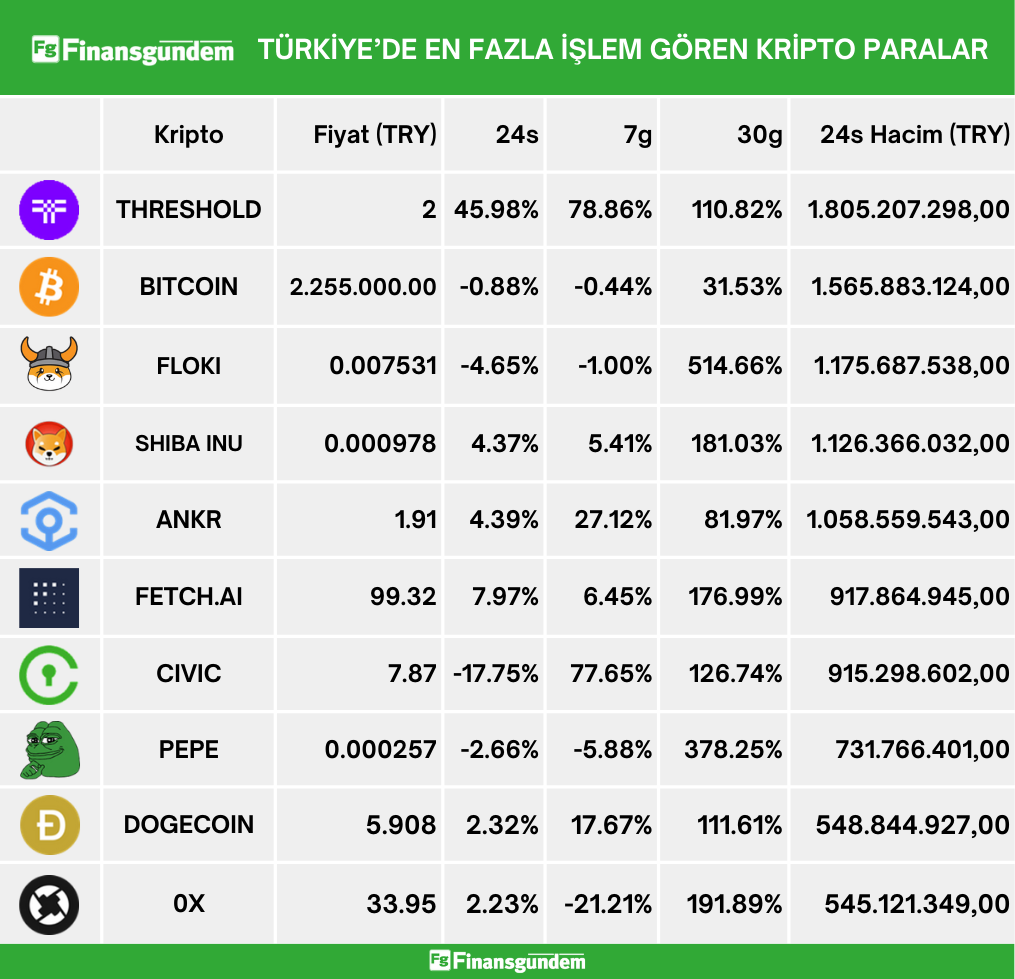Select the 24s Hacim (TRY) column header
This screenshot has height=979, width=1015.
[x=914, y=135]
